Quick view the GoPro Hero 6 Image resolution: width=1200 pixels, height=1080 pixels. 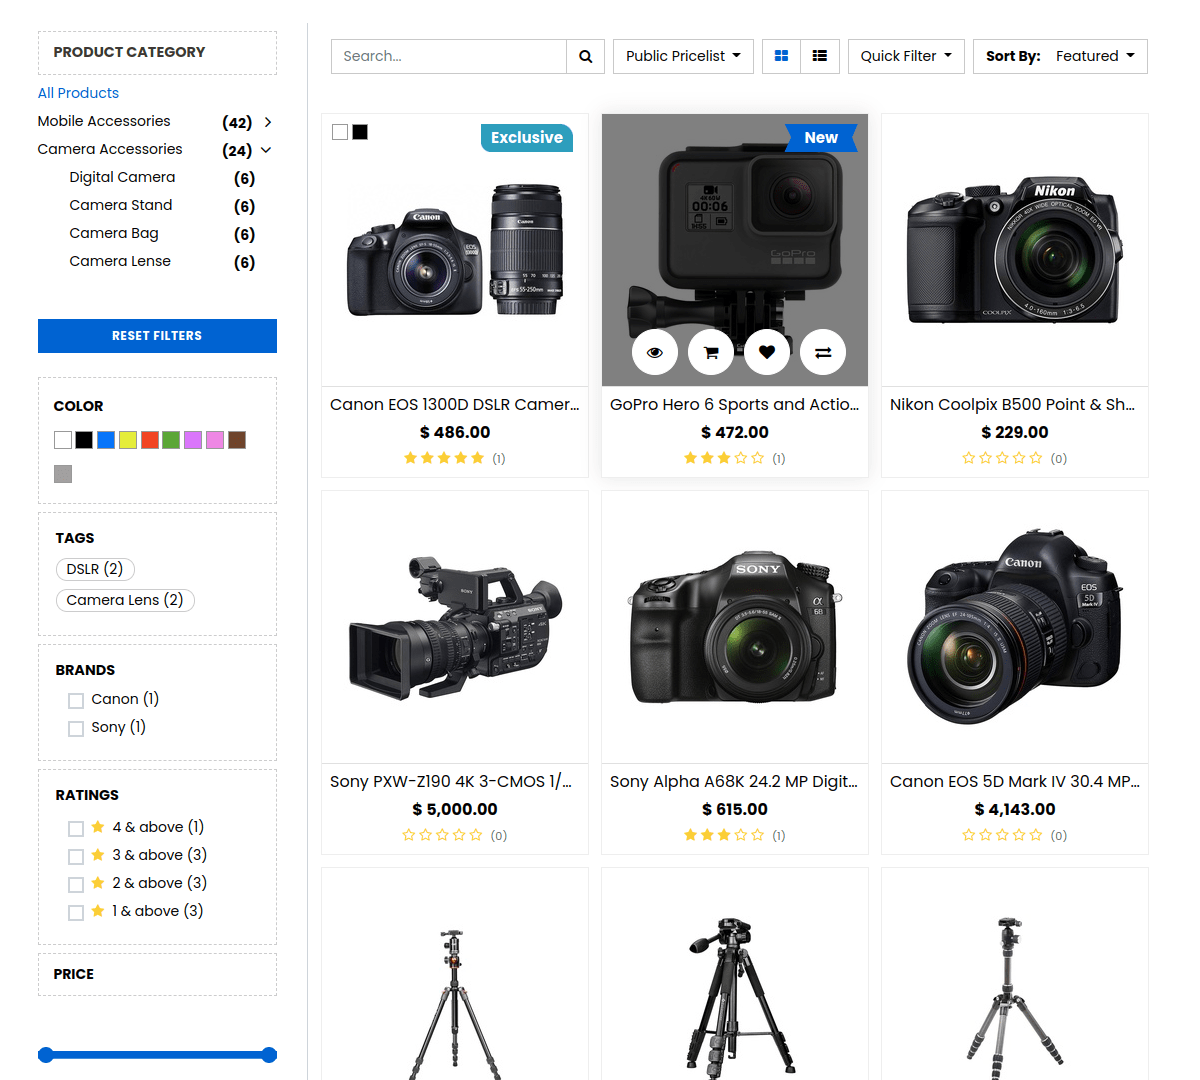pyautogui.click(x=655, y=352)
